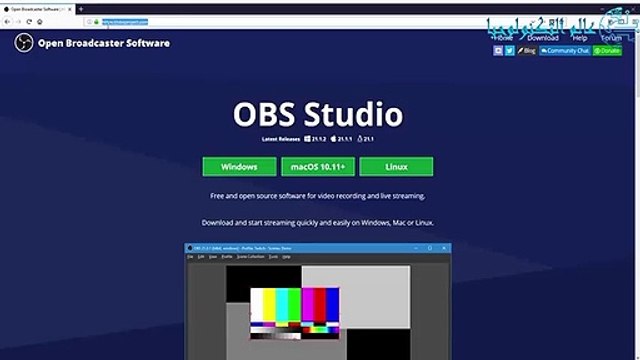Viewport: 640px width, 360px height.
Task: Open the Blog link
Action: 527,51
